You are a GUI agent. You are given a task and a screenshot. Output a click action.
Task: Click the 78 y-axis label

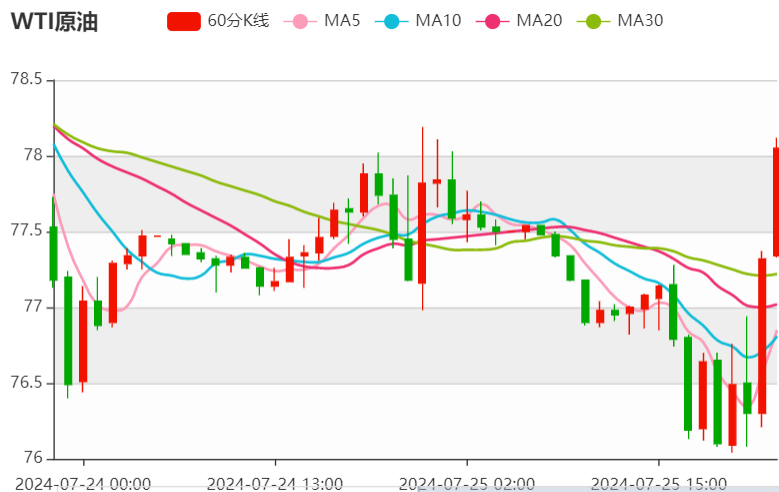[x=33, y=155]
